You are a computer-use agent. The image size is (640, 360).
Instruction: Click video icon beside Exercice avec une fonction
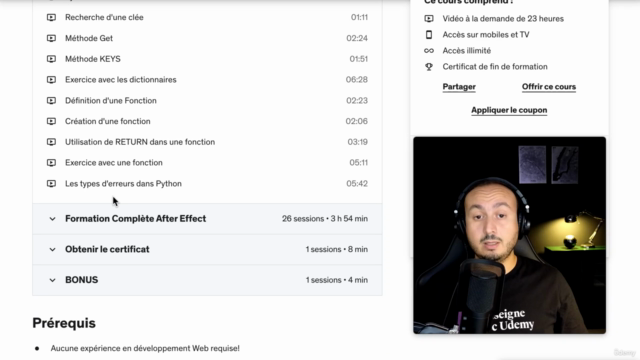tap(51, 163)
